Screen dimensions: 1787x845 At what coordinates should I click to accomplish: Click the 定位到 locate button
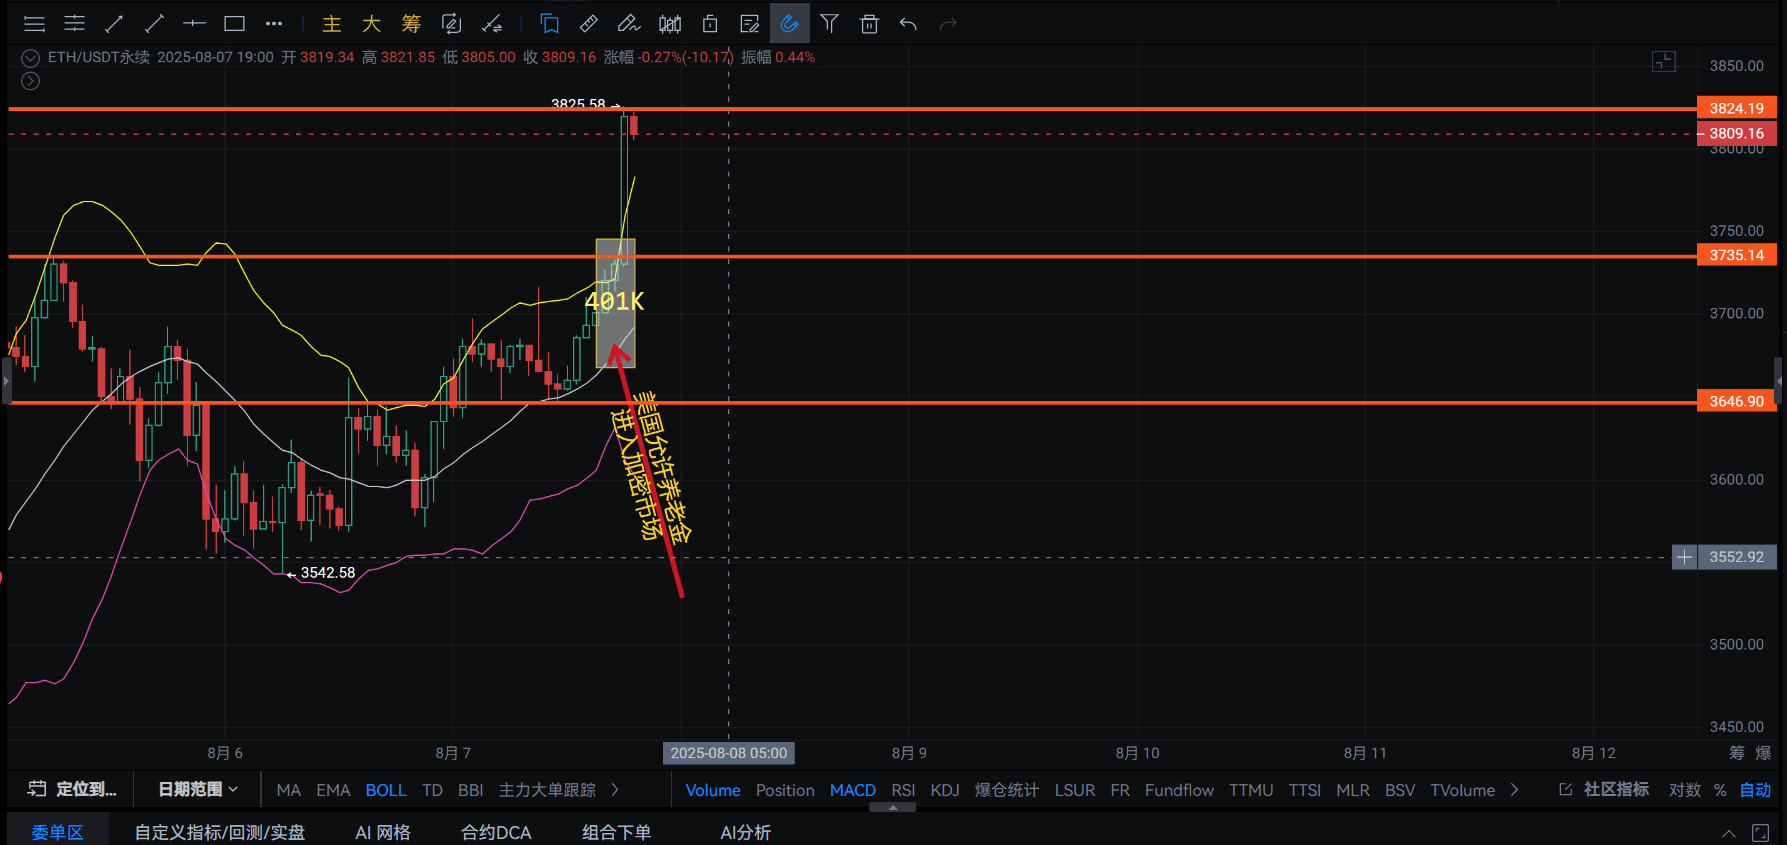click(x=72, y=789)
